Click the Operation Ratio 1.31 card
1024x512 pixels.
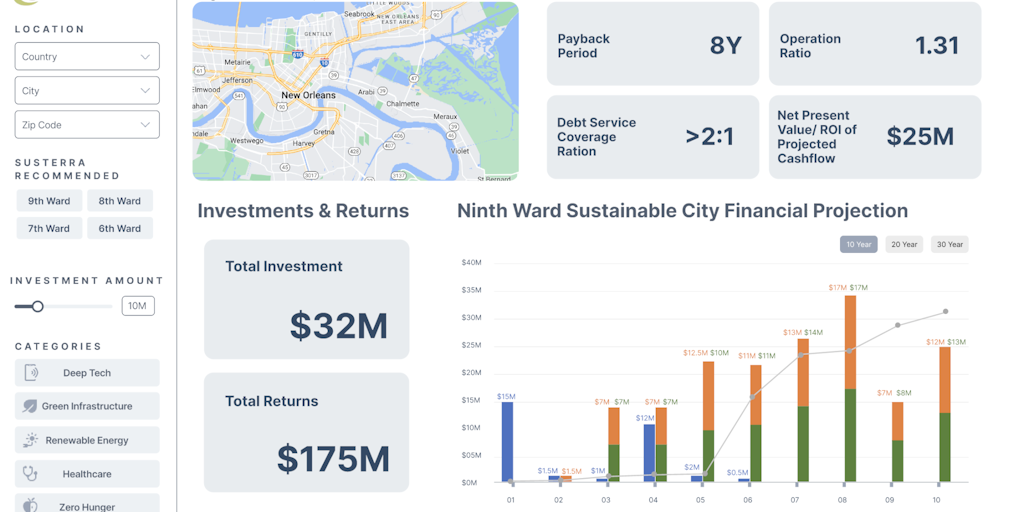pos(875,44)
